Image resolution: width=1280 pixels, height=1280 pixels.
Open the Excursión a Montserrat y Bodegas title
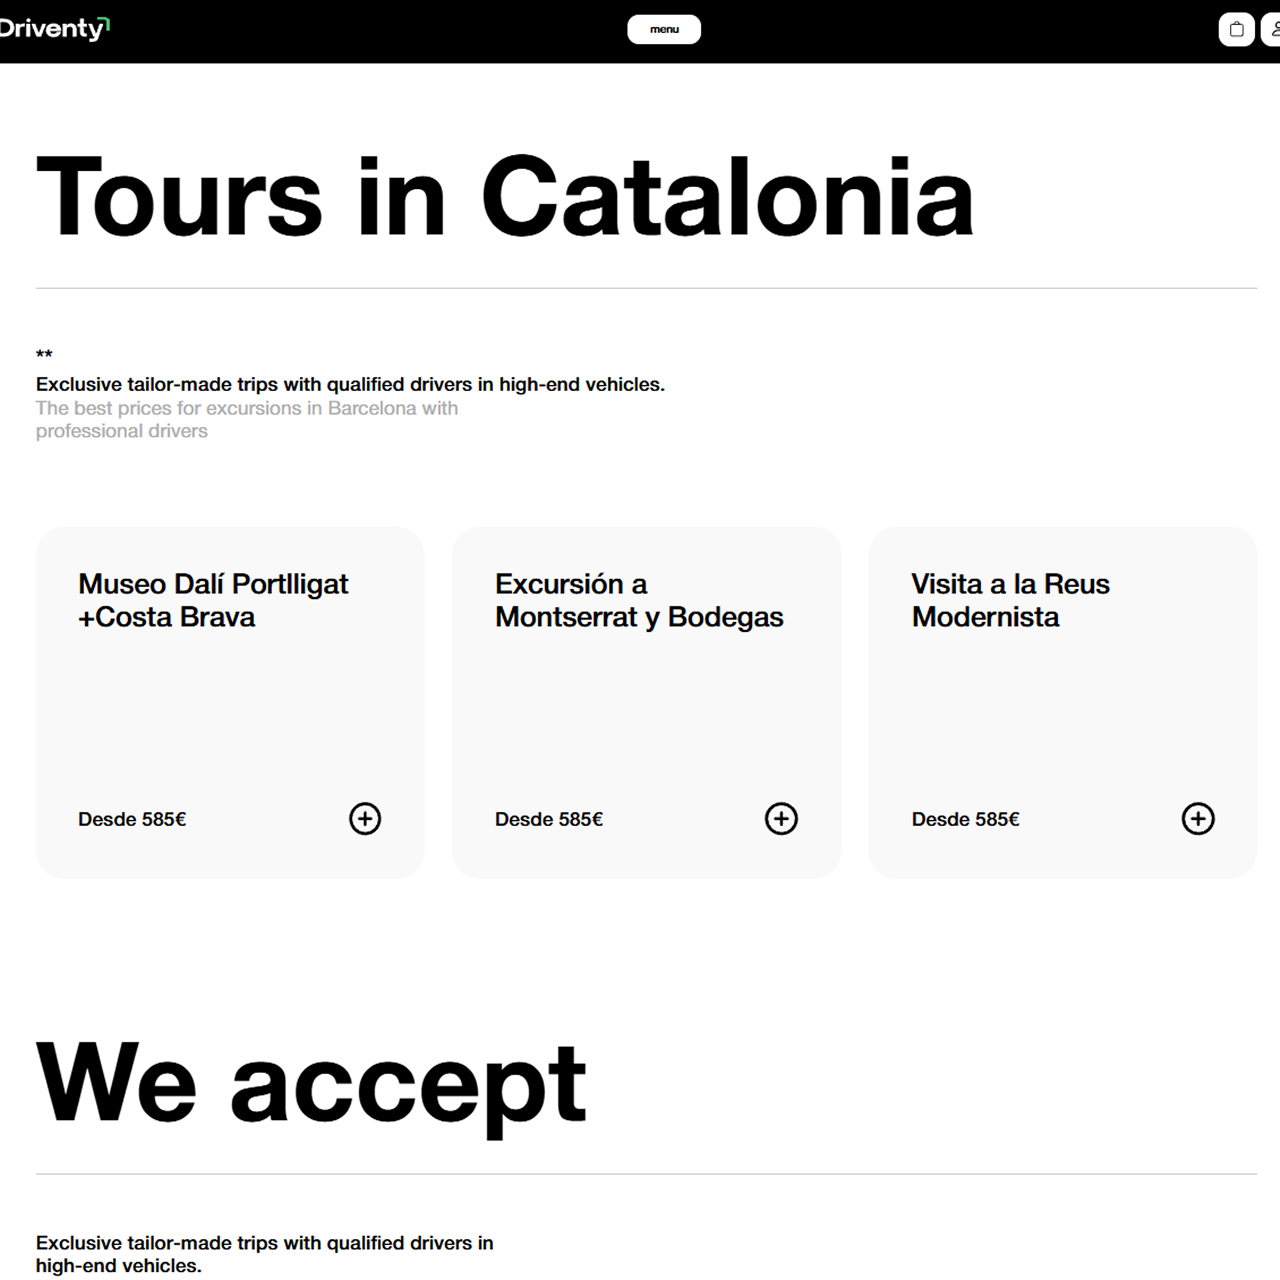click(639, 600)
